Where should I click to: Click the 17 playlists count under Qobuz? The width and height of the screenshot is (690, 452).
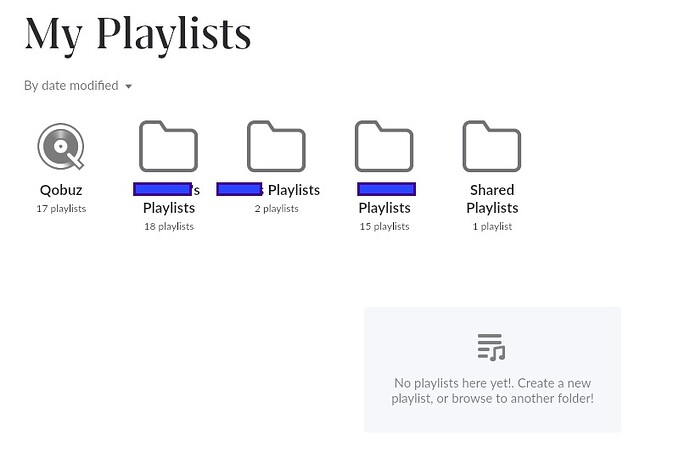coord(61,209)
